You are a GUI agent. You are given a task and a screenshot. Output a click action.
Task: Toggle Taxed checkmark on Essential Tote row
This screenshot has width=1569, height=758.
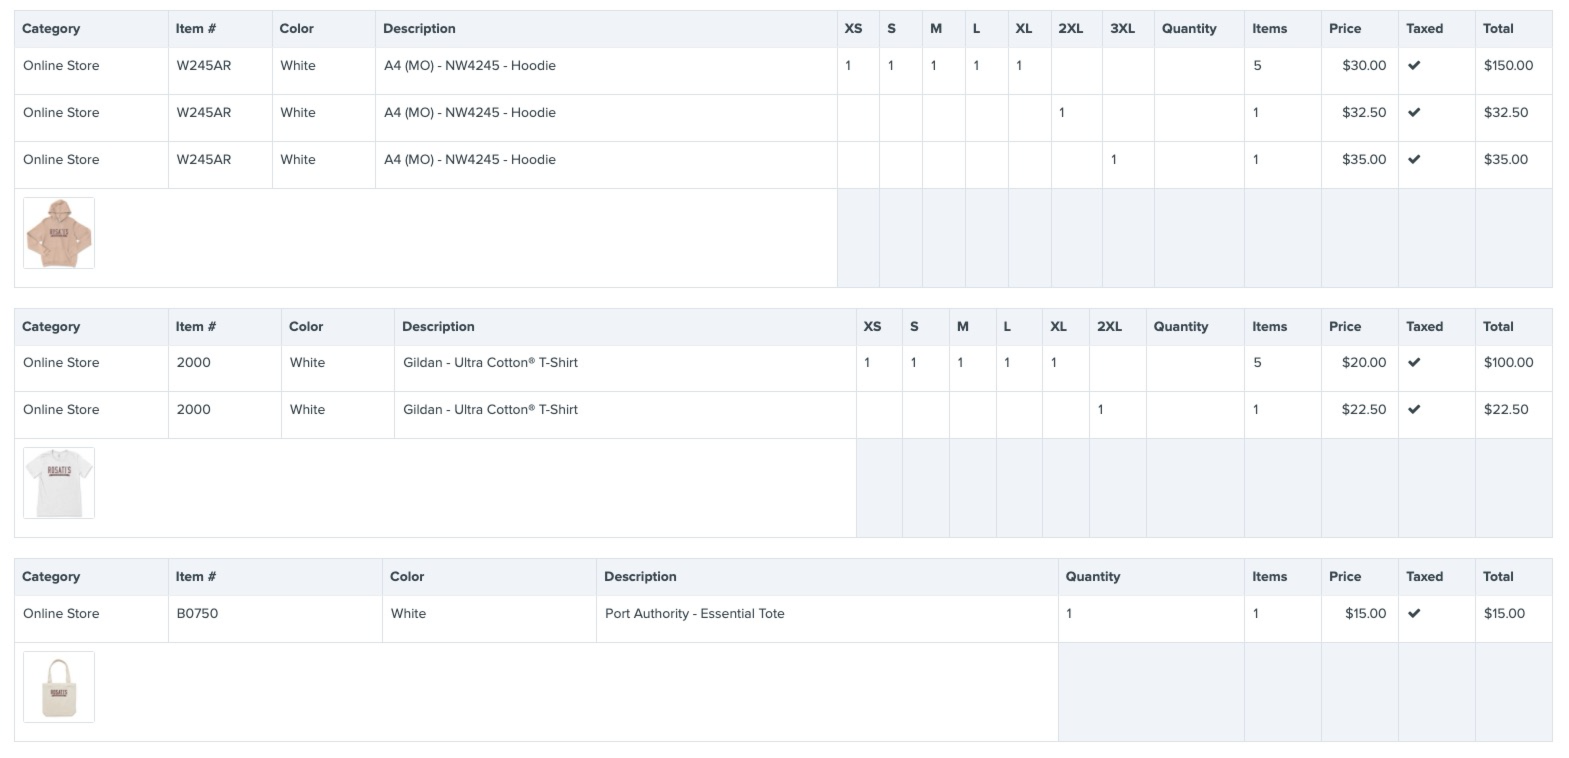click(x=1414, y=614)
